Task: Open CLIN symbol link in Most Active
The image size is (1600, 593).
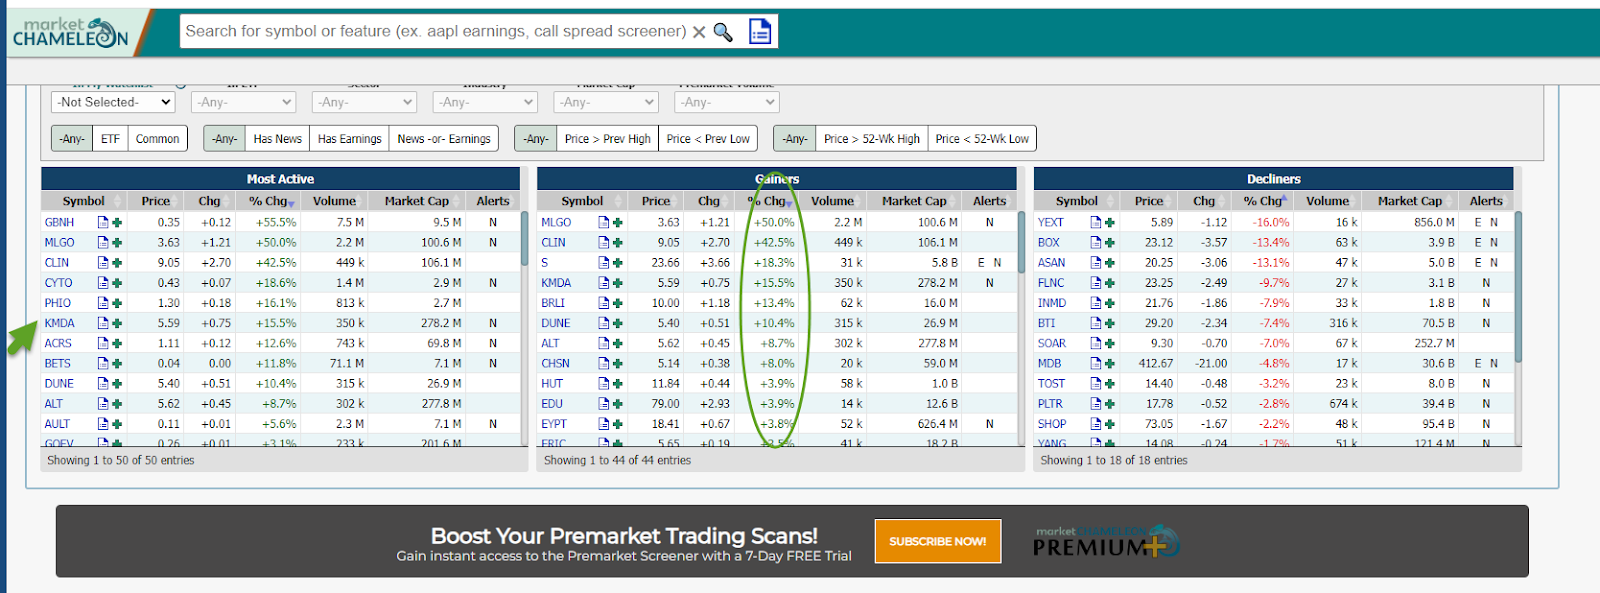Action: 57,263
